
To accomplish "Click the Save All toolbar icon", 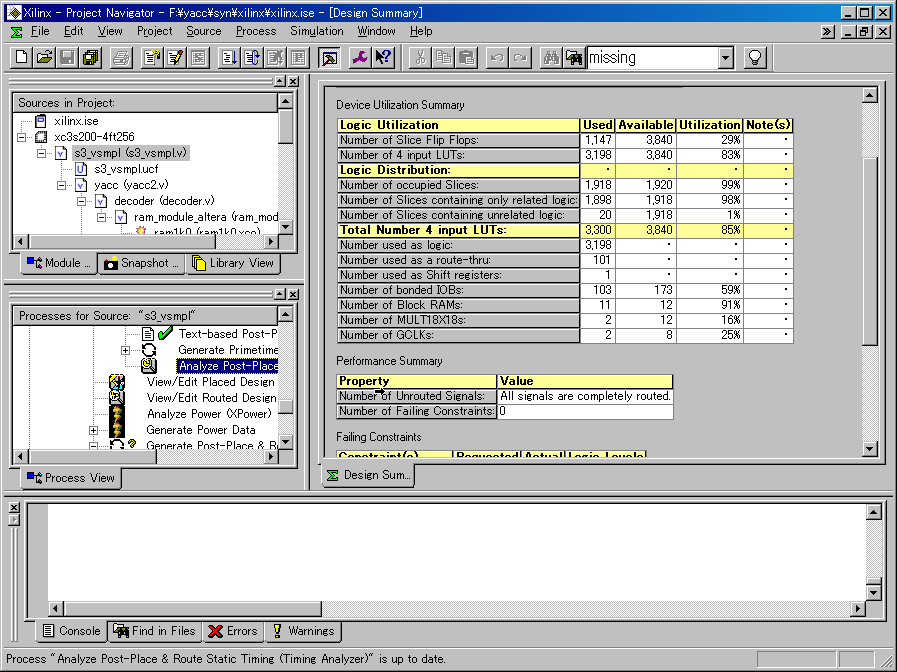I will click(89, 57).
